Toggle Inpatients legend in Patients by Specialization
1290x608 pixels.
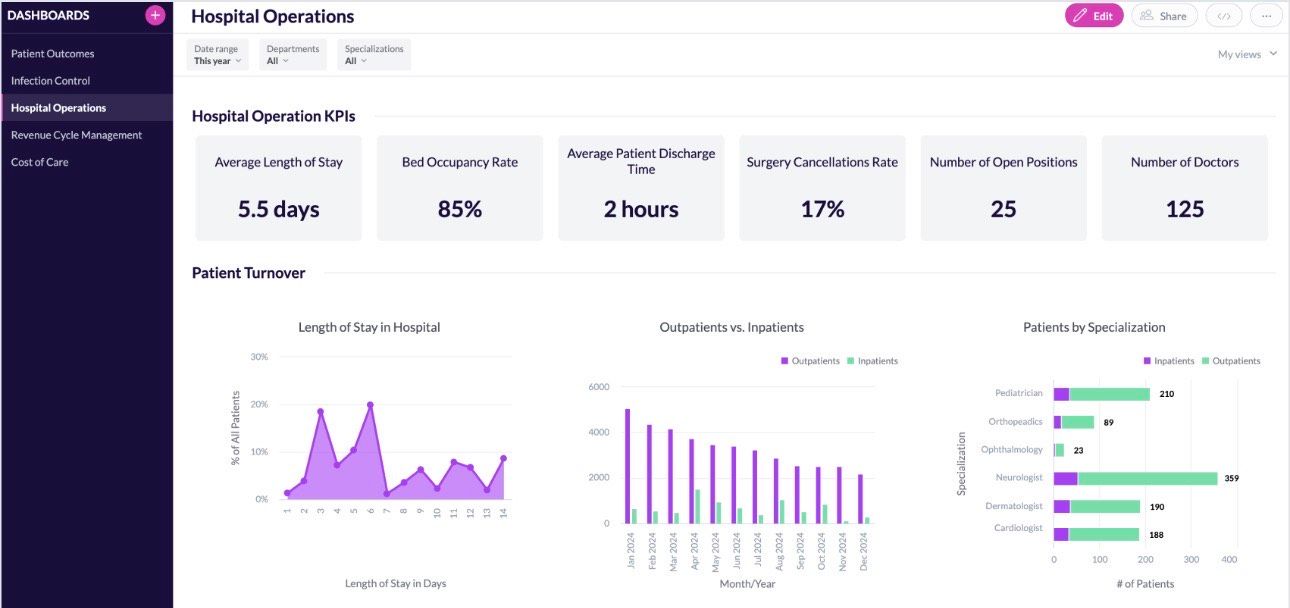coord(1168,361)
